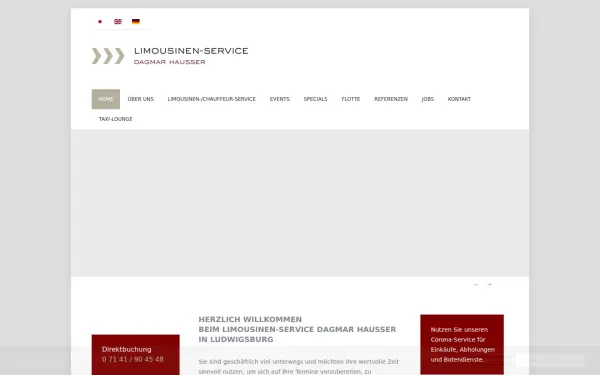Open Limousinen-/Chauffeur-Service menu item
The height and width of the screenshot is (375, 600).
(x=212, y=99)
